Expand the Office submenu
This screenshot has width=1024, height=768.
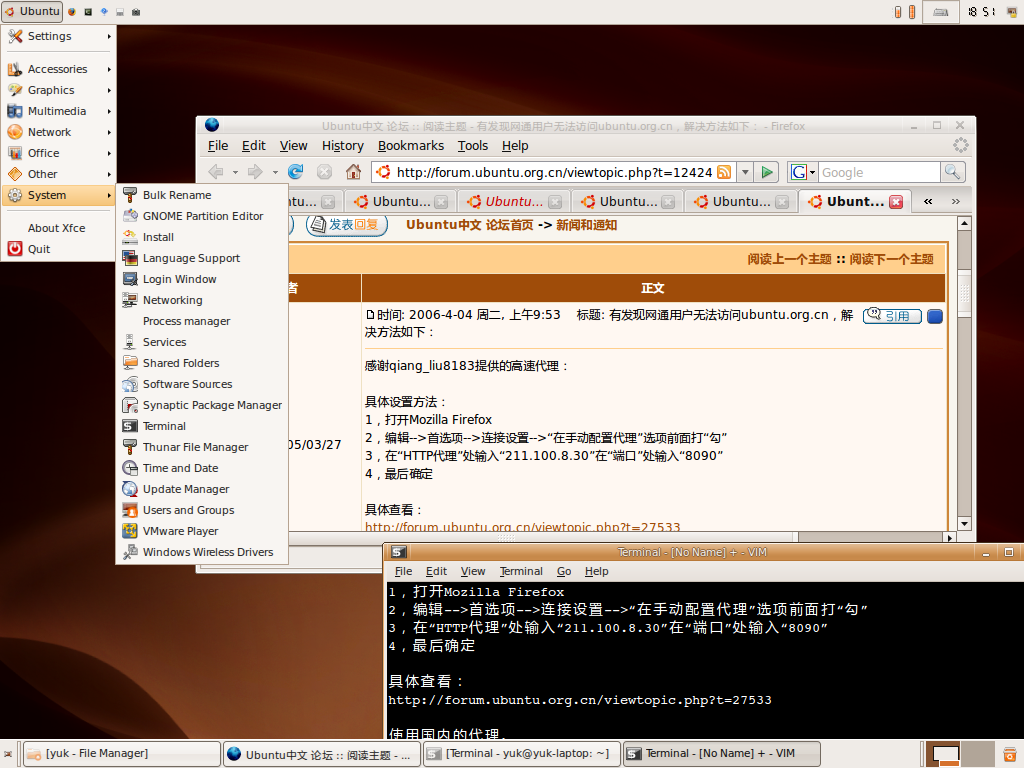pyautogui.click(x=58, y=153)
